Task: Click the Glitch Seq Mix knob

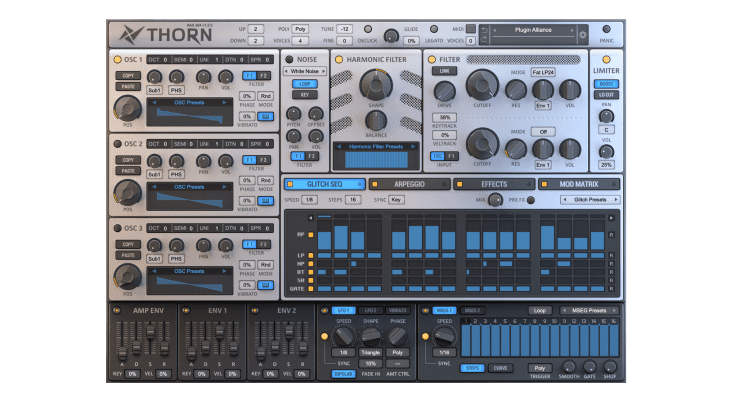Action: point(495,200)
